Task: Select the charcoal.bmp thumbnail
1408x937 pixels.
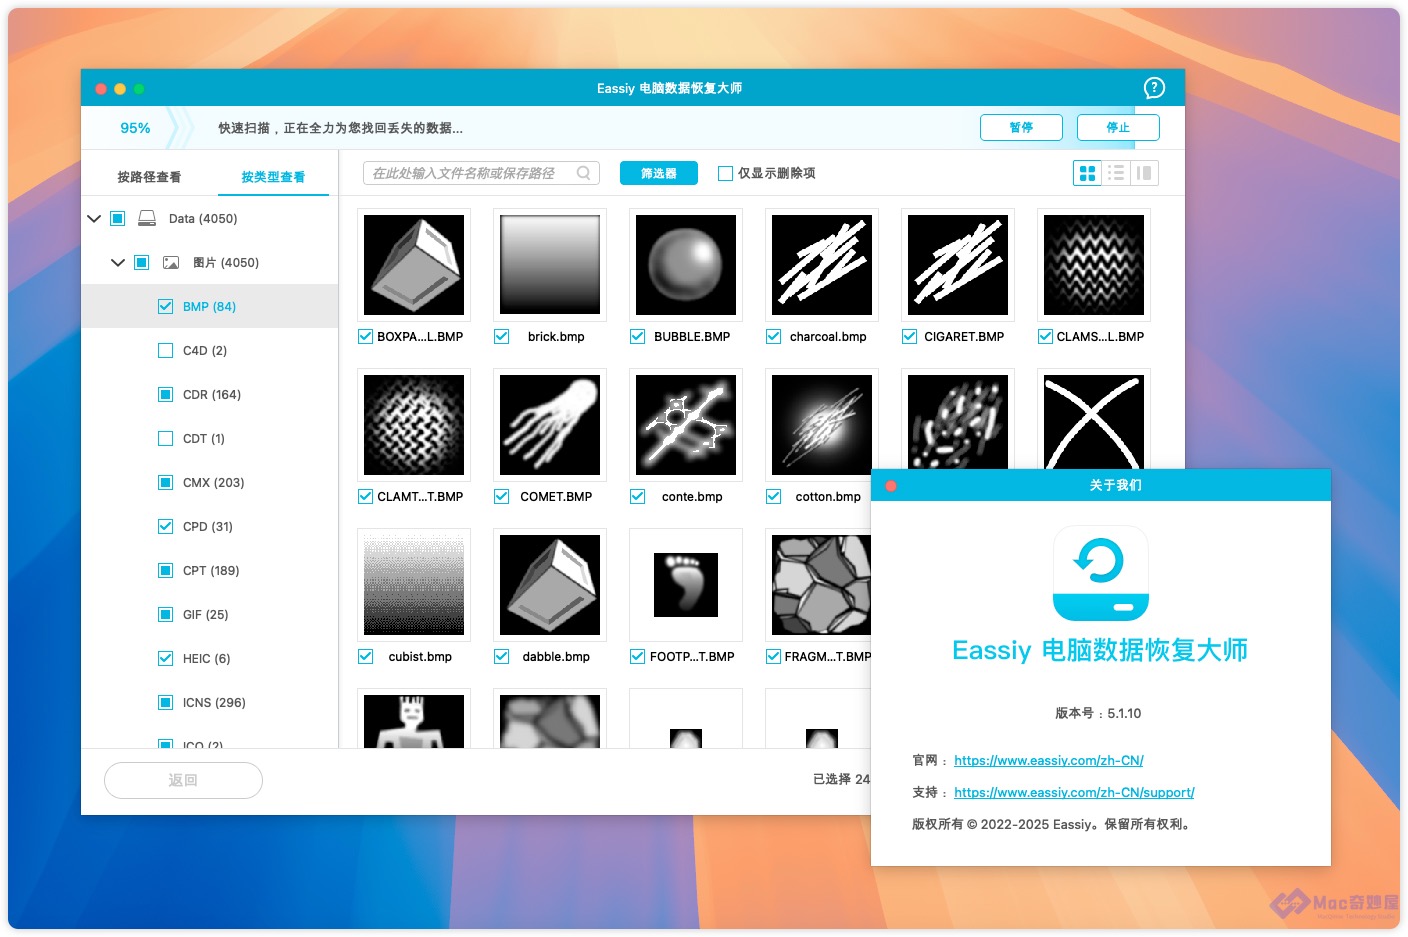Action: [x=822, y=265]
